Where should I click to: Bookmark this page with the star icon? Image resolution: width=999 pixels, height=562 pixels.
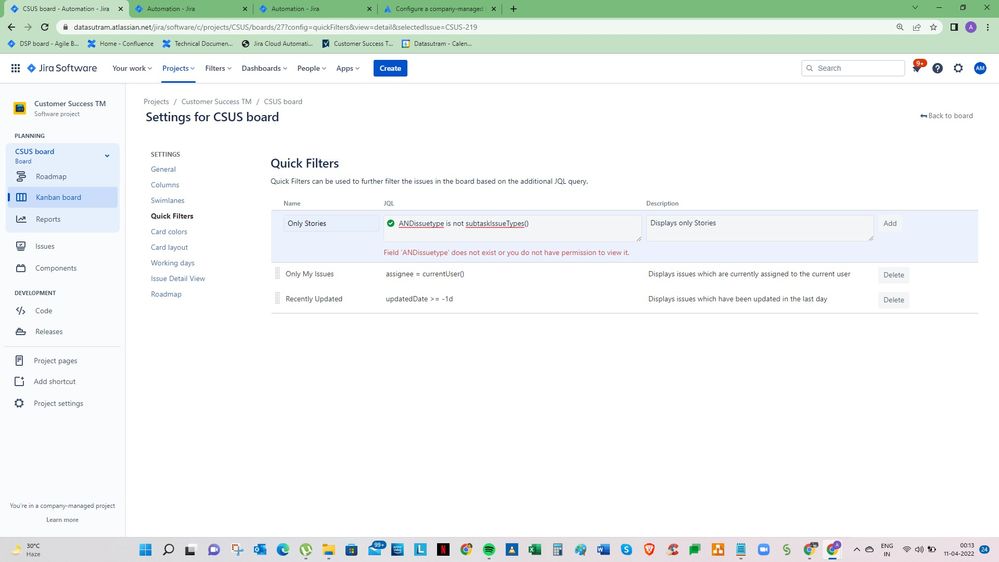[x=933, y=27]
